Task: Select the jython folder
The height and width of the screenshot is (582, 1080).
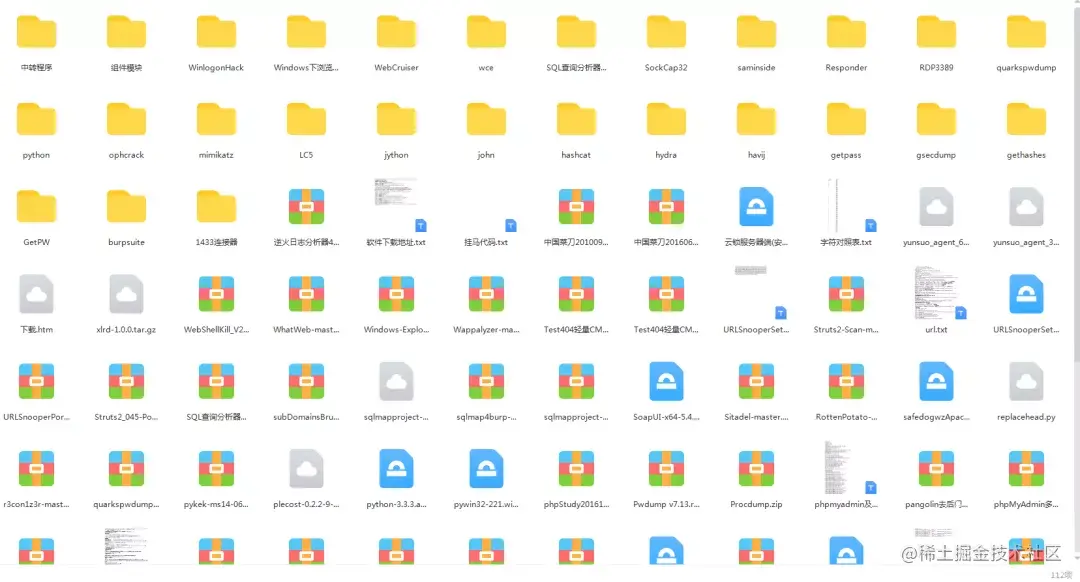Action: pyautogui.click(x=396, y=120)
